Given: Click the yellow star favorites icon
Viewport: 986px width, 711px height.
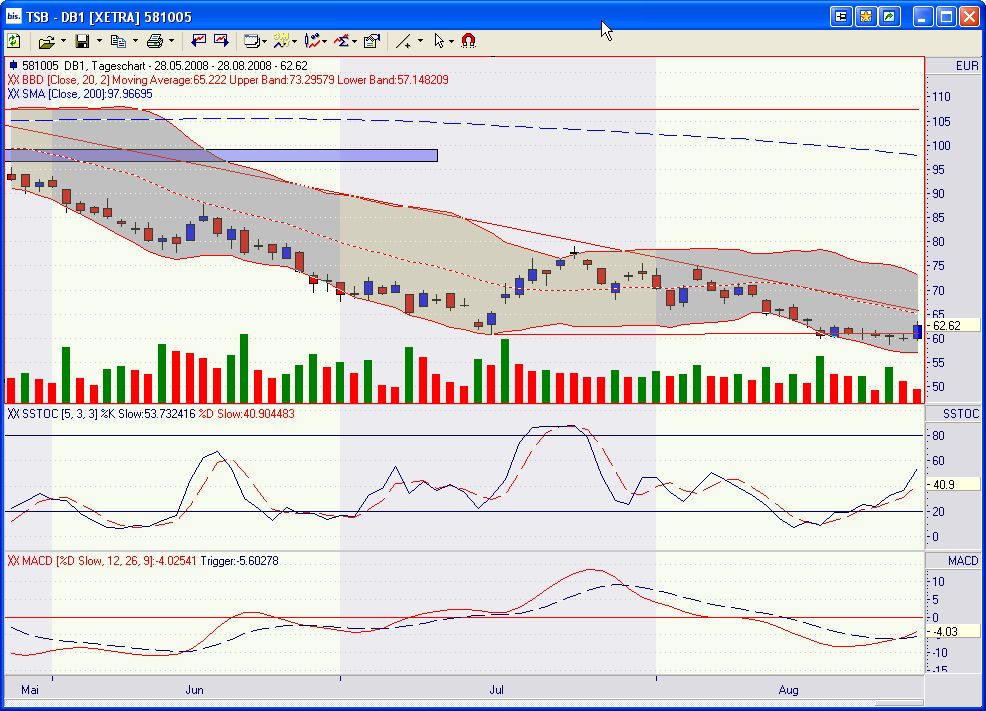Looking at the screenshot, I should click(865, 17).
